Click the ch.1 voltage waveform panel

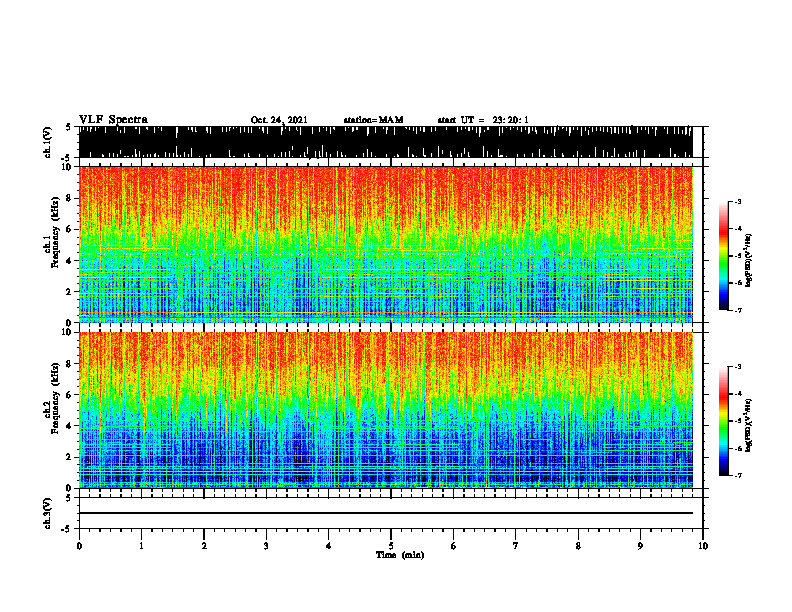(386, 142)
